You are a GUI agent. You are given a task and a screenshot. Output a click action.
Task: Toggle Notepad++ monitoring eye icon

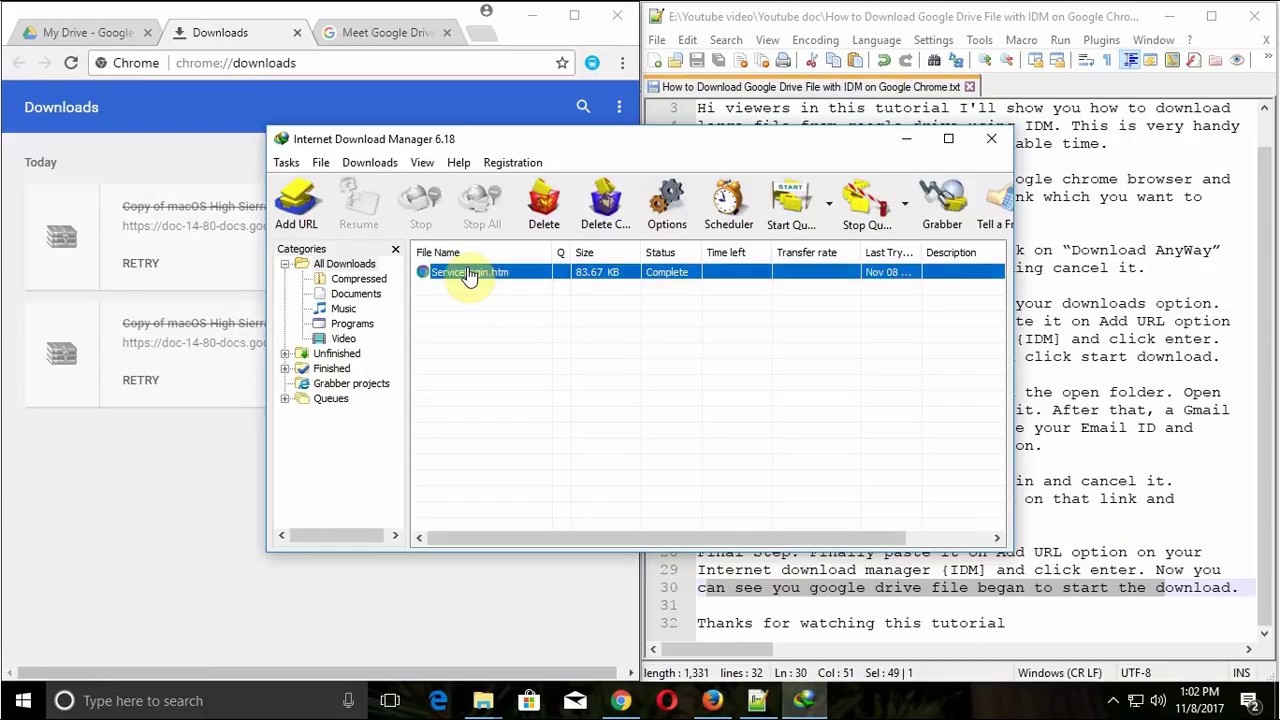pyautogui.click(x=1237, y=61)
